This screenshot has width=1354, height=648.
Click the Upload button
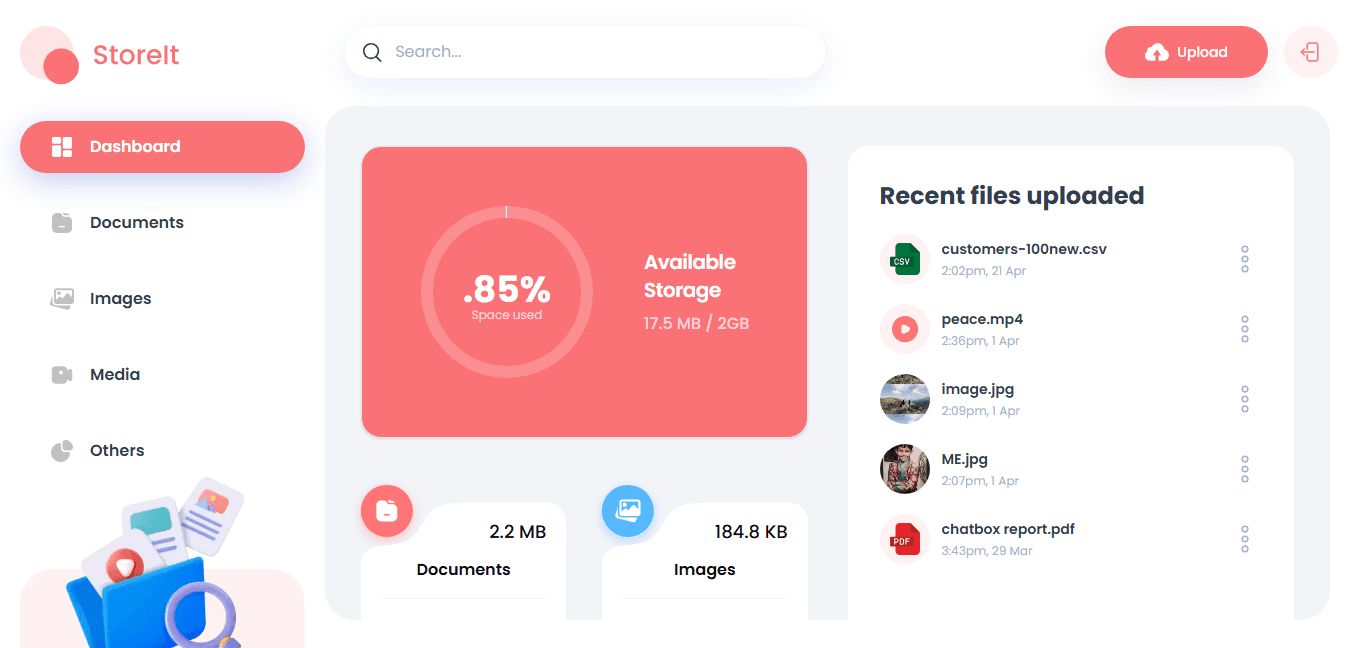coord(1186,51)
